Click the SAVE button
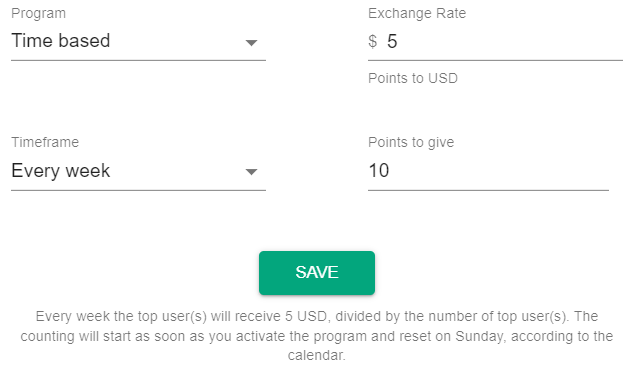Viewport: 637px width, 384px height. [x=317, y=273]
